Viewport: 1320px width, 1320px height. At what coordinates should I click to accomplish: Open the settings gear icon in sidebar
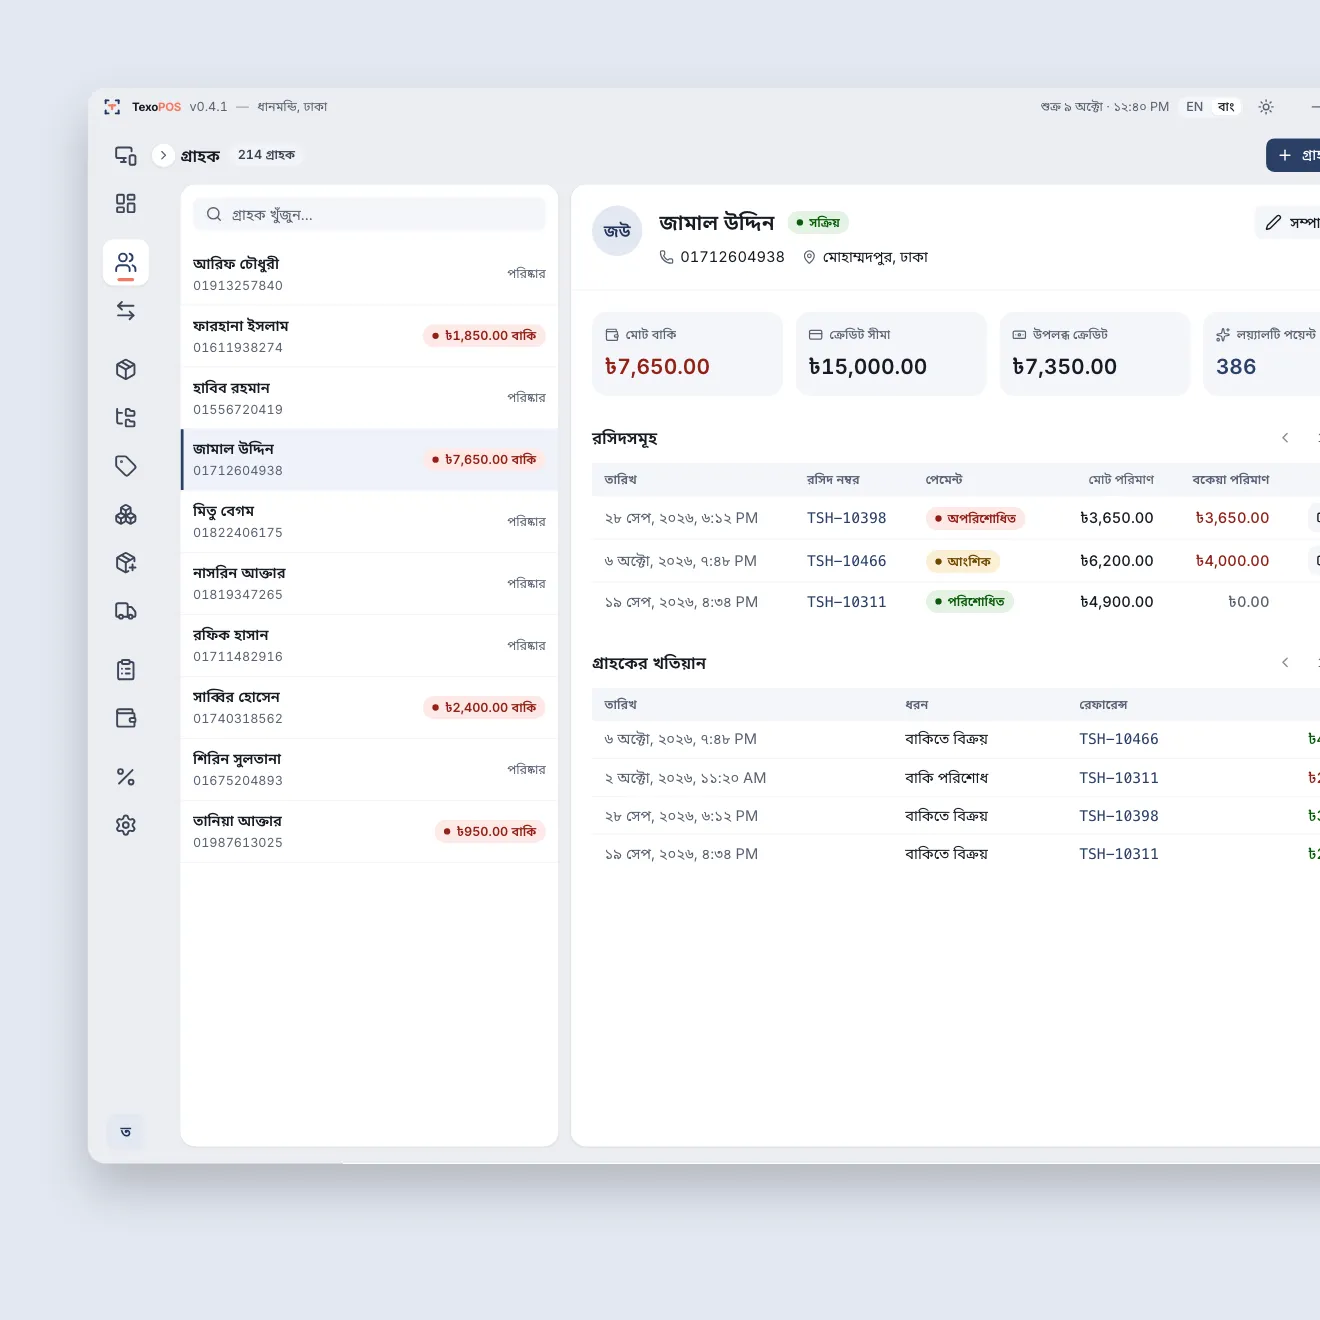tap(126, 825)
